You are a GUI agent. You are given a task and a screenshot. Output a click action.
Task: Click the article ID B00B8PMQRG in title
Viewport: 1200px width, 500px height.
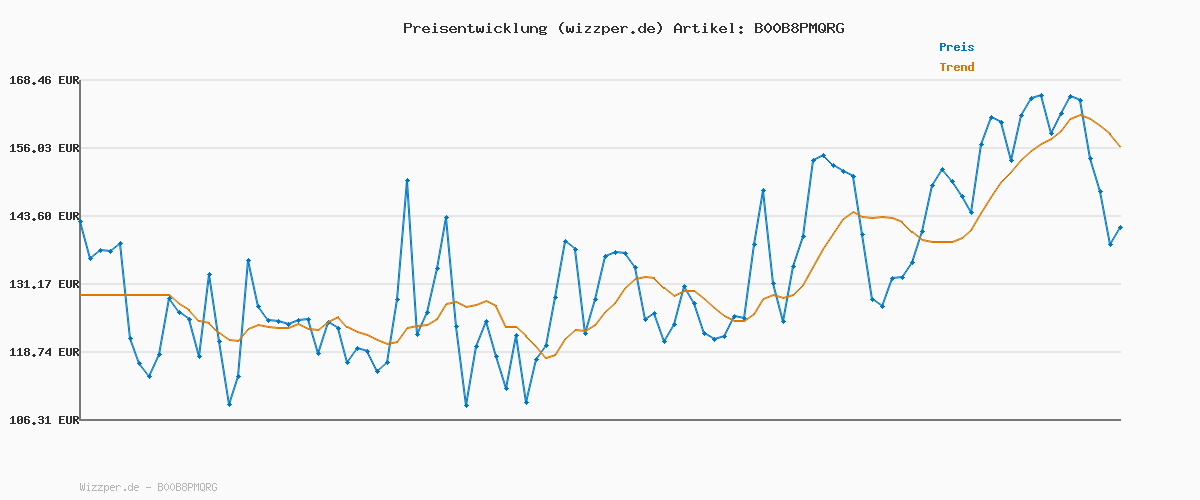click(798, 28)
